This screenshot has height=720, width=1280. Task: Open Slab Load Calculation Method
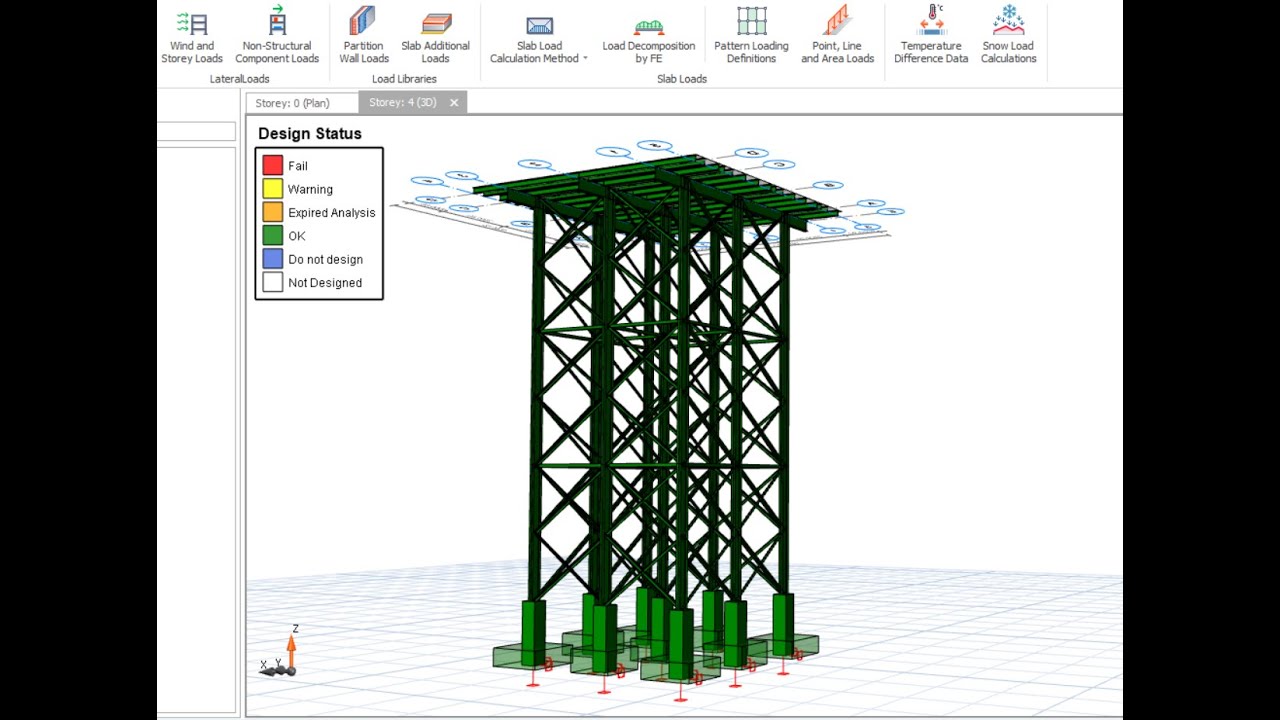[x=539, y=37]
